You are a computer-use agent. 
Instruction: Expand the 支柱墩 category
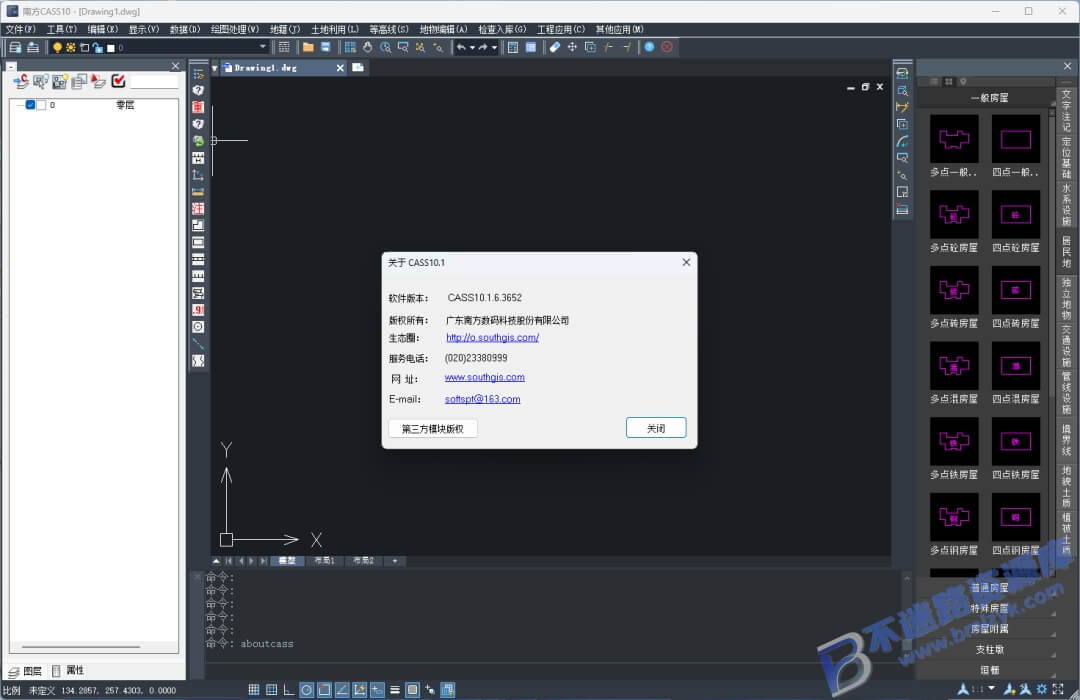[x=989, y=650]
